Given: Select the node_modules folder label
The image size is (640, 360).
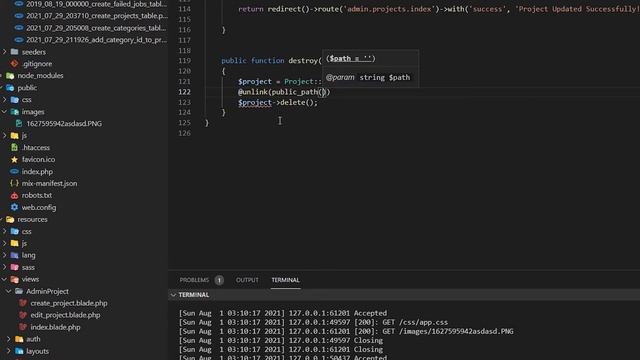Looking at the screenshot, I should (40, 76).
